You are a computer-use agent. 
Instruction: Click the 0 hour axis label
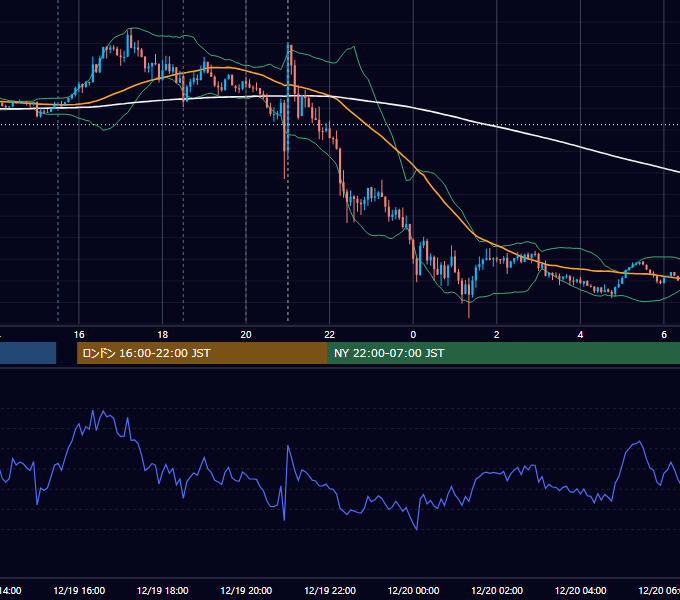pos(413,334)
